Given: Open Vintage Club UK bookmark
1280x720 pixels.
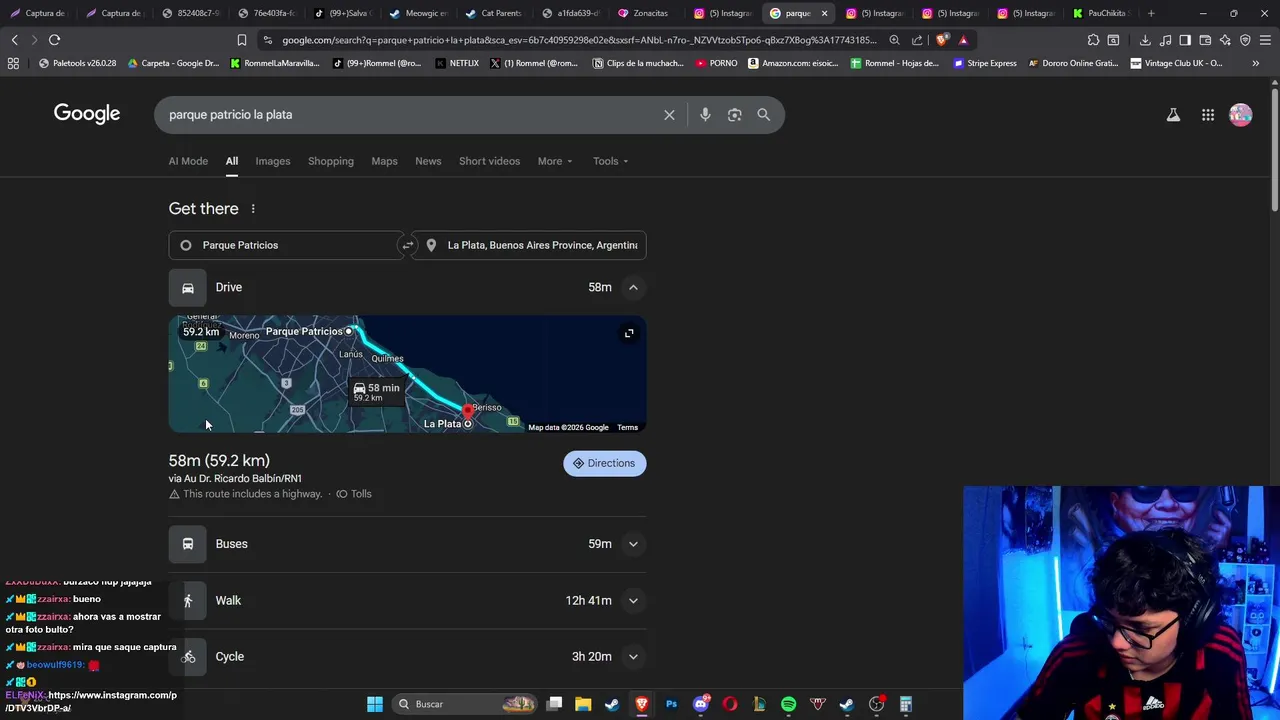Looking at the screenshot, I should (x=1176, y=63).
